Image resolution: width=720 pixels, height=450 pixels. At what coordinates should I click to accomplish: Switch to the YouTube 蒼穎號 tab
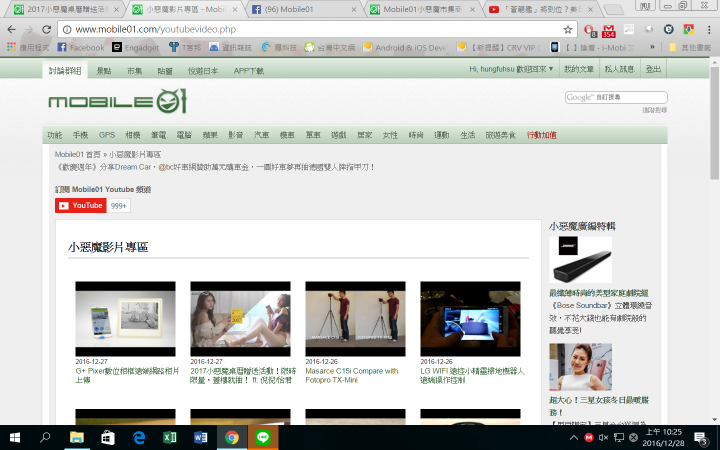pyautogui.click(x=541, y=9)
